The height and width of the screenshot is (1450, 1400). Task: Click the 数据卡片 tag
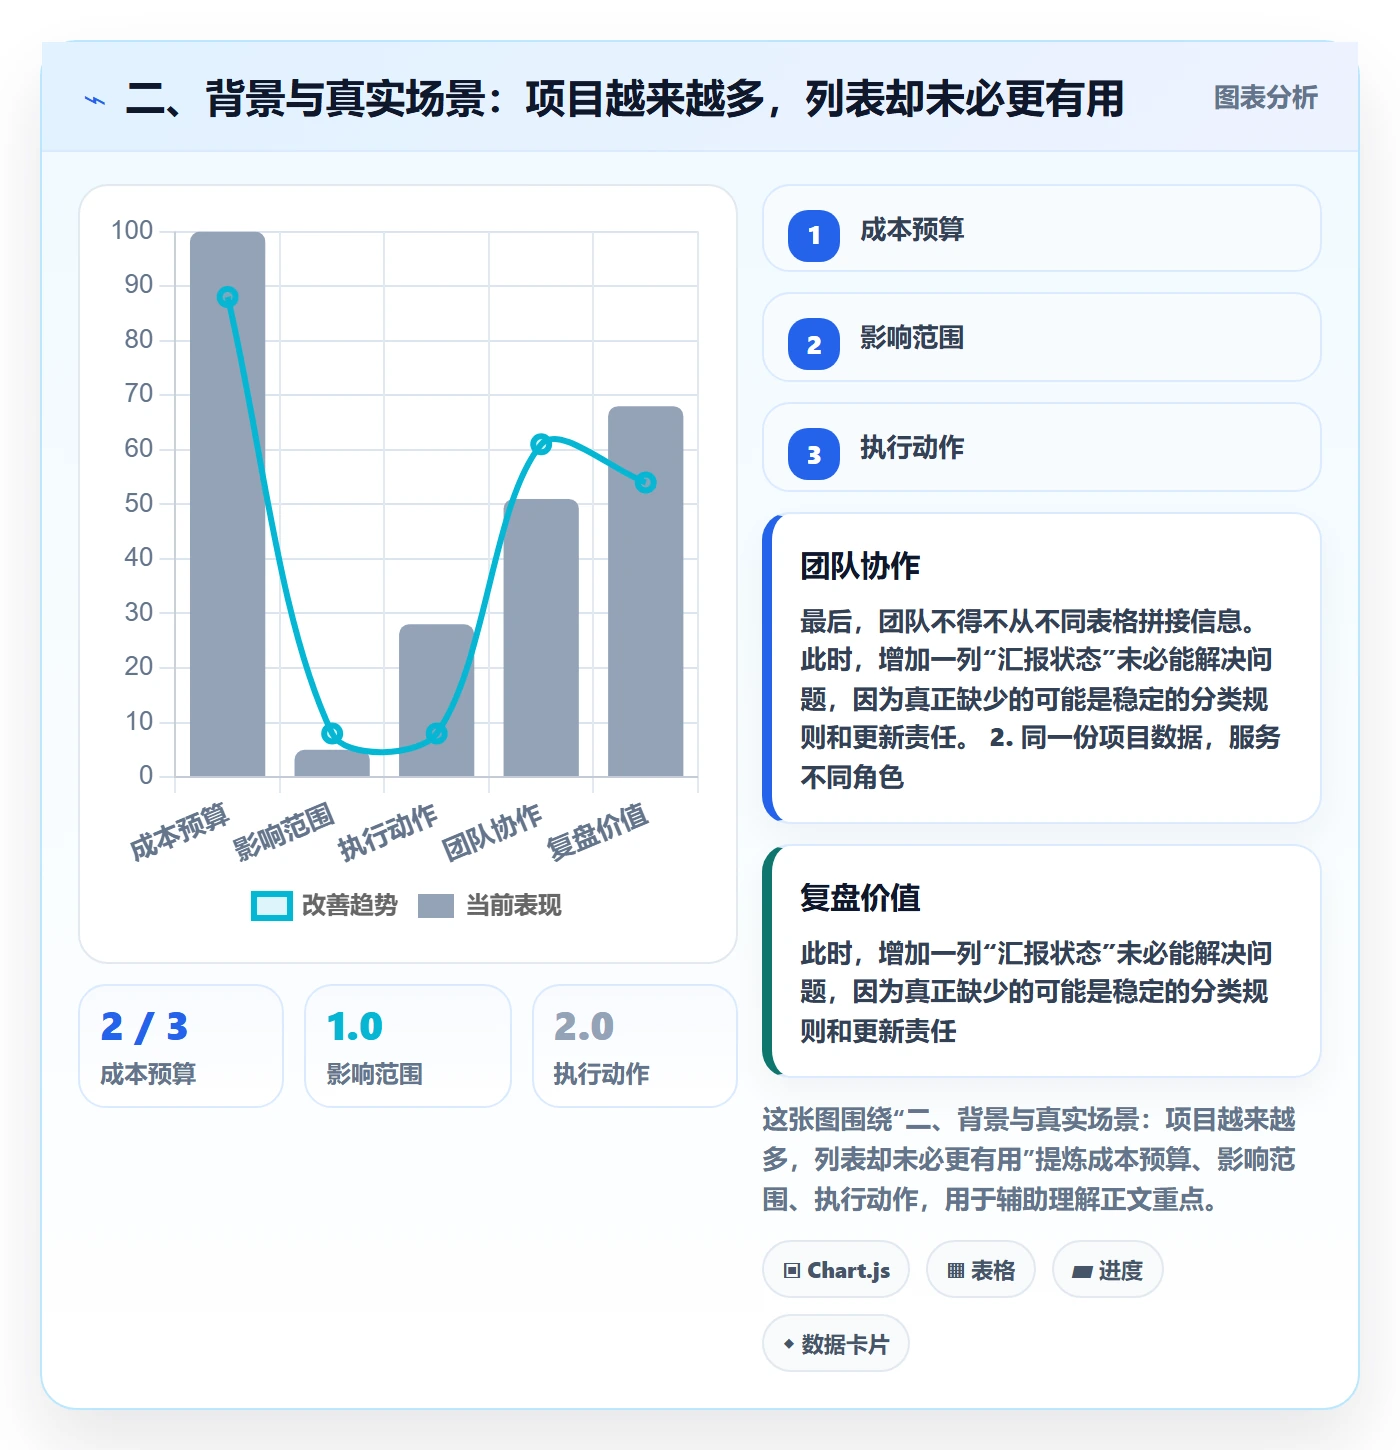pos(836,1344)
